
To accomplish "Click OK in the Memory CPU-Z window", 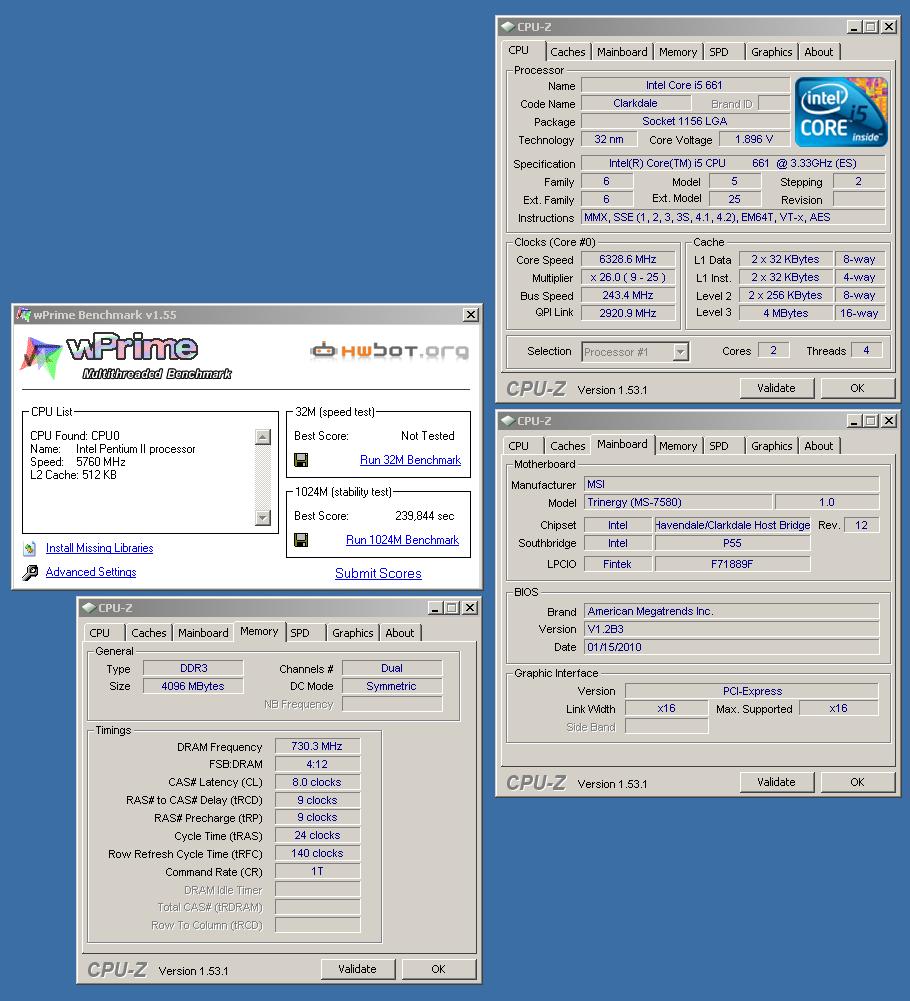I will [x=438, y=969].
